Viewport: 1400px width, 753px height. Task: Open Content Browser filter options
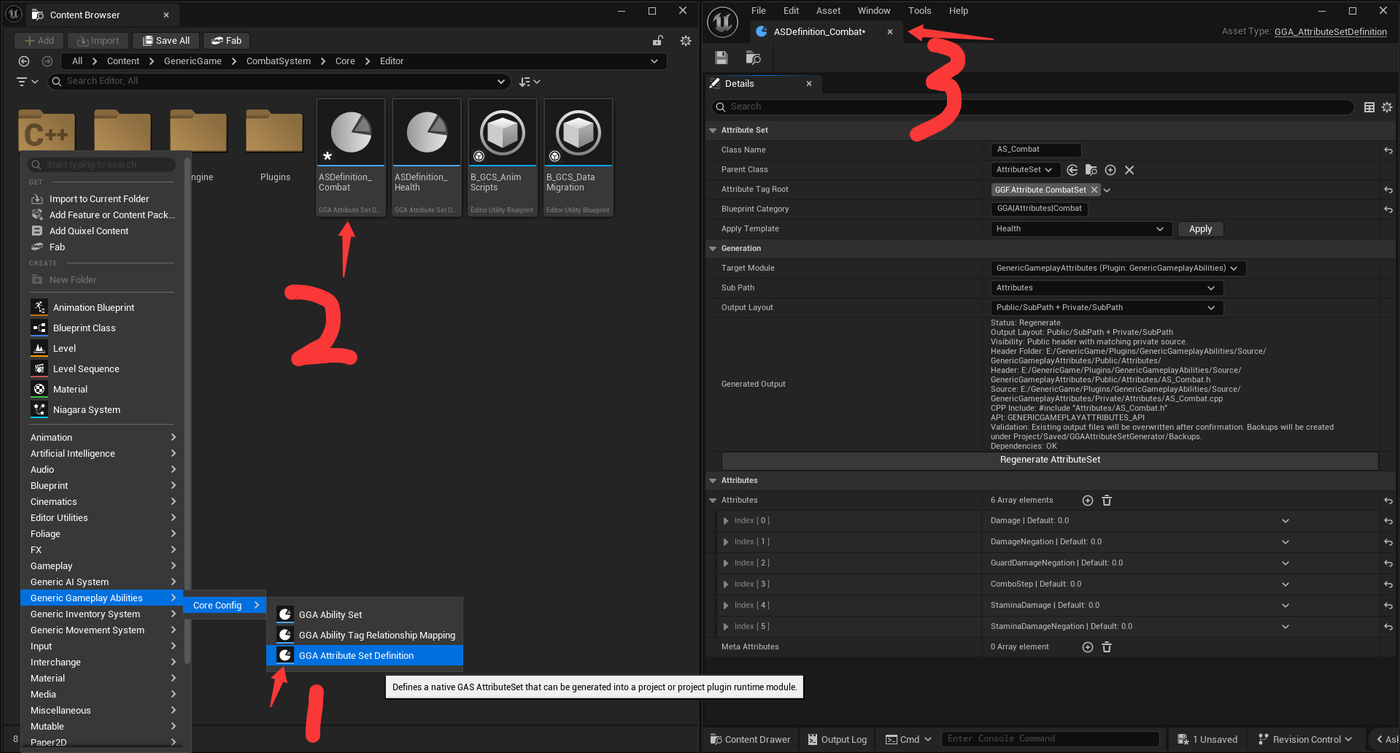coord(27,81)
